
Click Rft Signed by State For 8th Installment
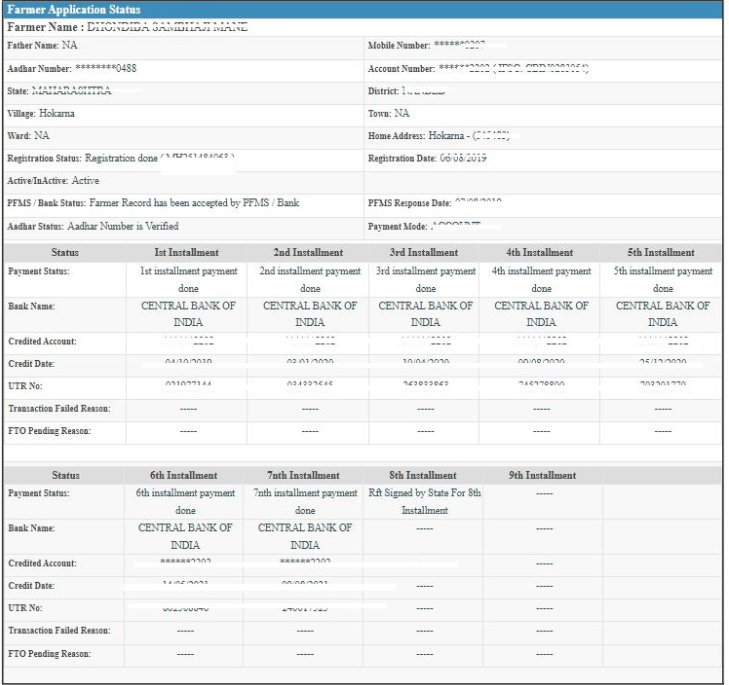point(424,501)
